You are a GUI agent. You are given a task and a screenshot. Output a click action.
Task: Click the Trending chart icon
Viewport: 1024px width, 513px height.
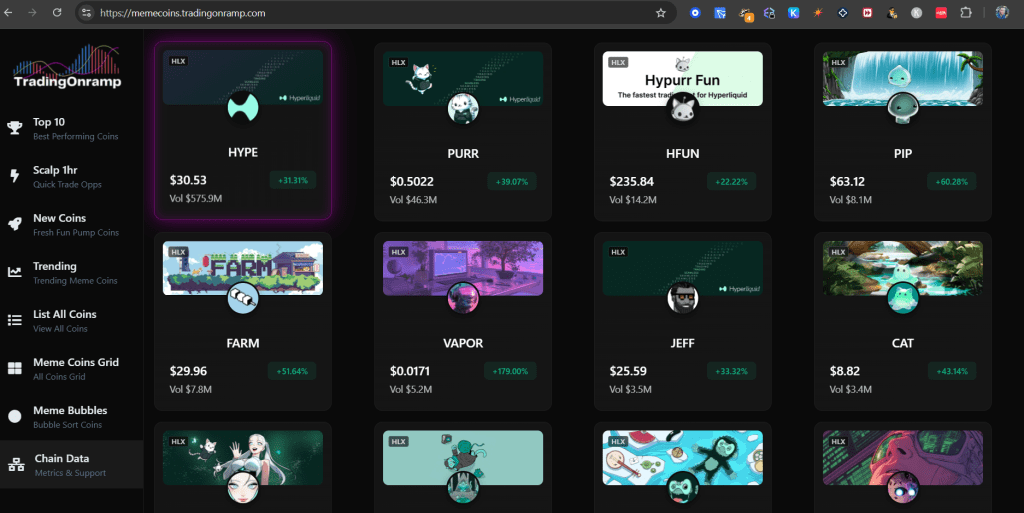[x=14, y=272]
